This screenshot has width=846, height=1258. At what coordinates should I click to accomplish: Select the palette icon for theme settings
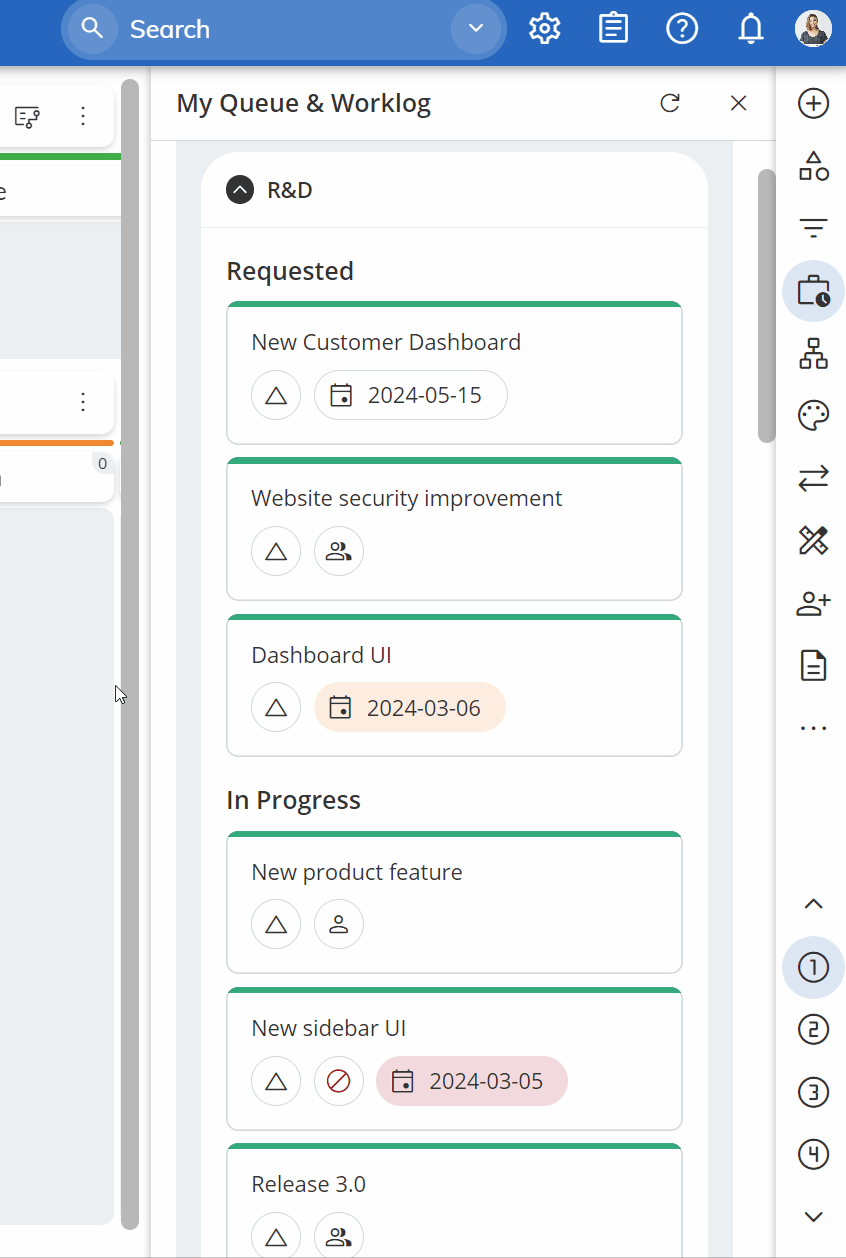(813, 415)
